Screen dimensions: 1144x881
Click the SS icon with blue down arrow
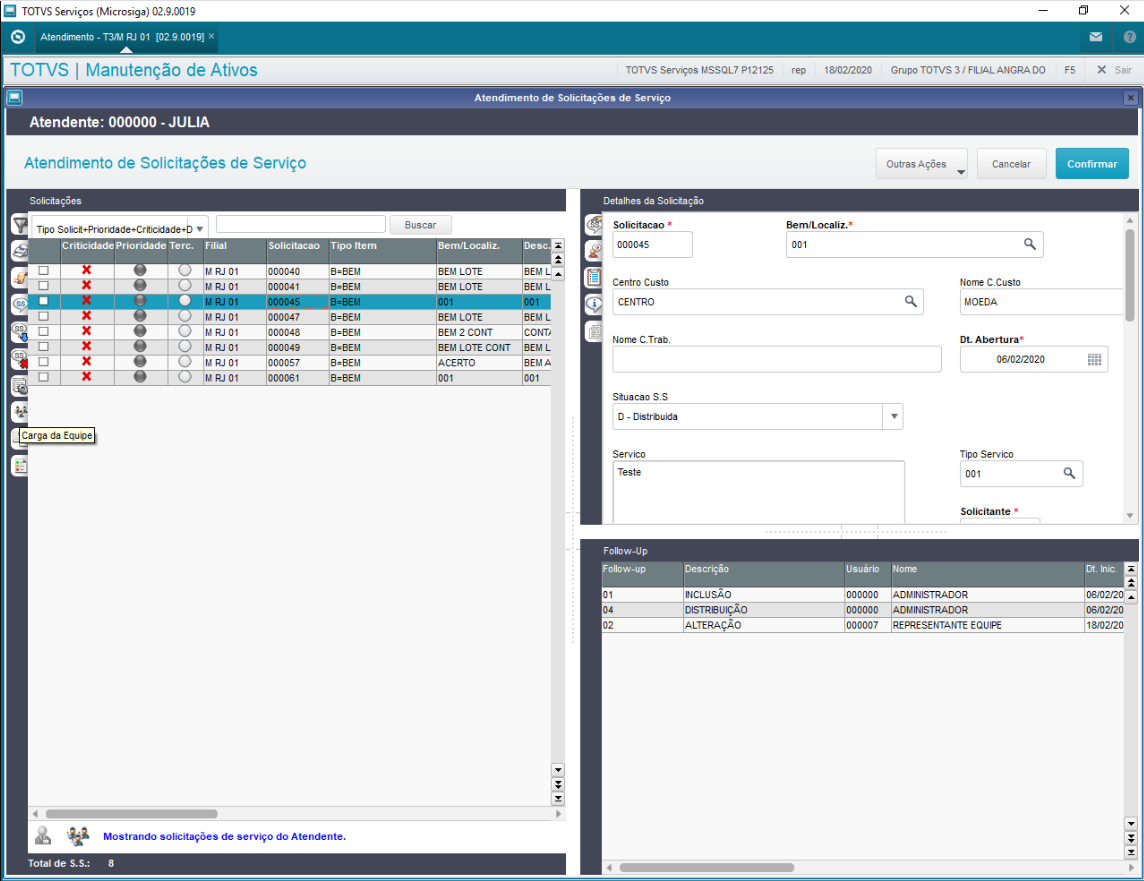tap(20, 333)
